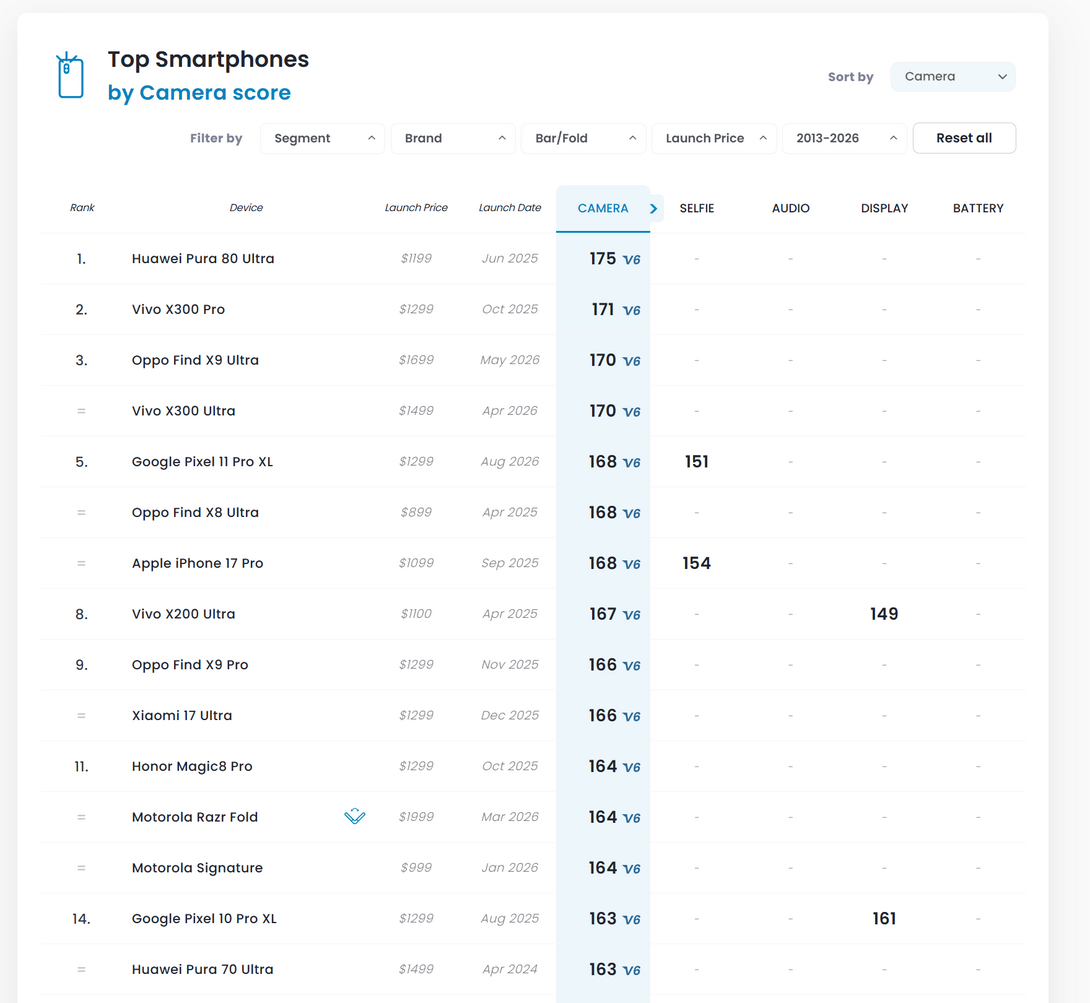Click the 'by Camera score' subtitle
1090x1003 pixels.
tap(200, 92)
